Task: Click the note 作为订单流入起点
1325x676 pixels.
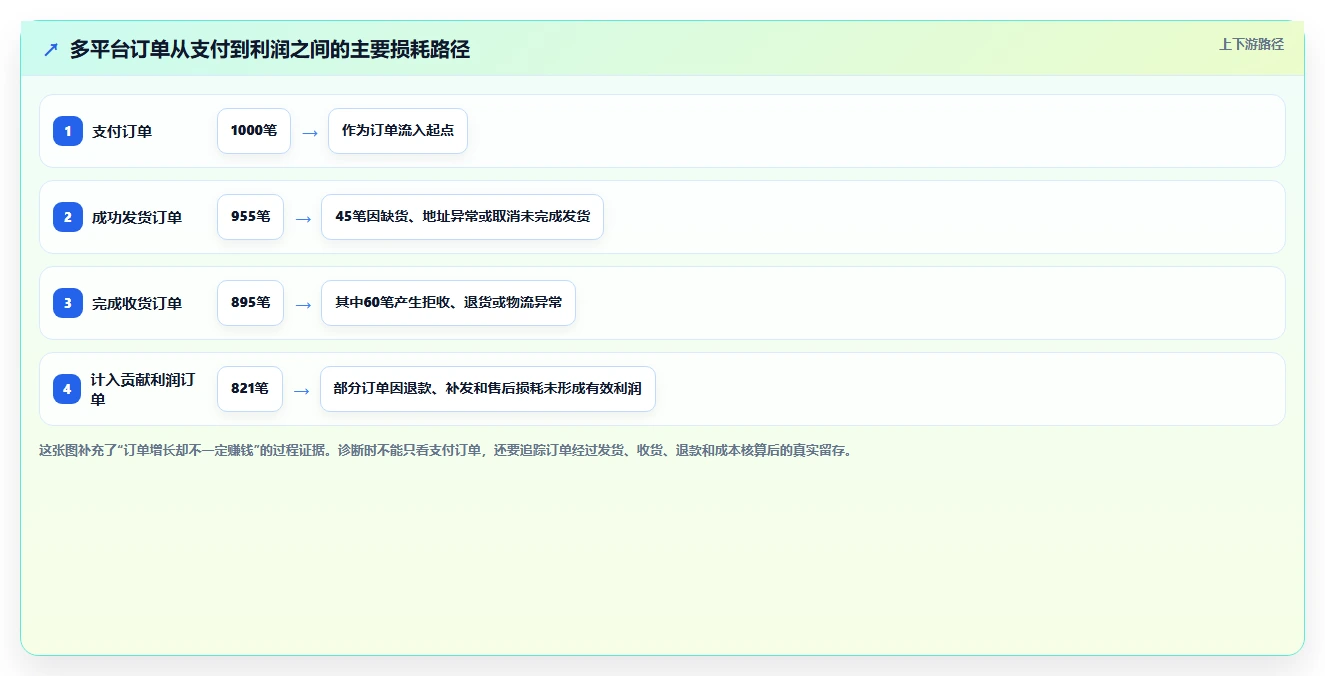Action: click(398, 131)
